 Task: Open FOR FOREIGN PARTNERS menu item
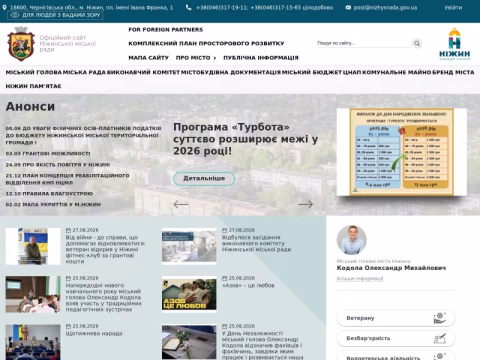coord(166,30)
